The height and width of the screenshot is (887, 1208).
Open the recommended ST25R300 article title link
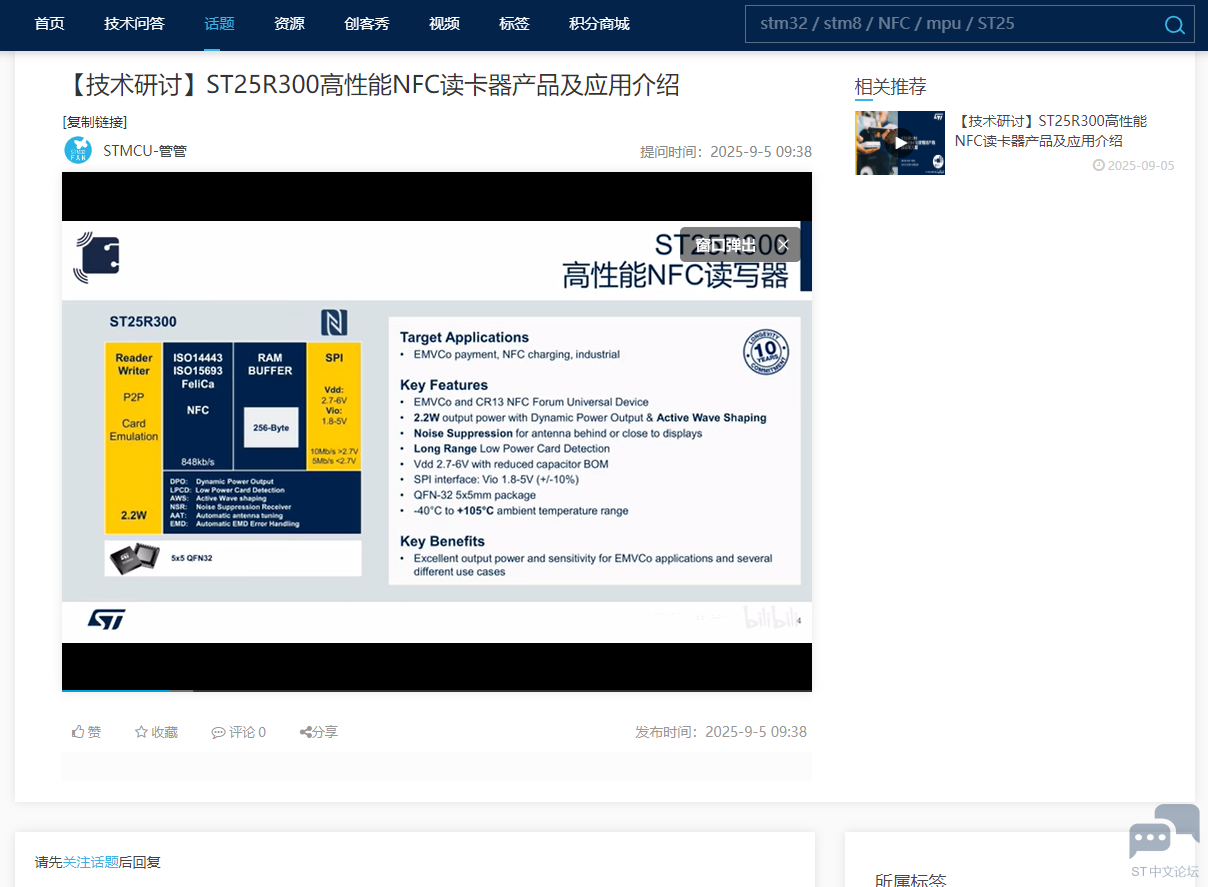point(1051,131)
